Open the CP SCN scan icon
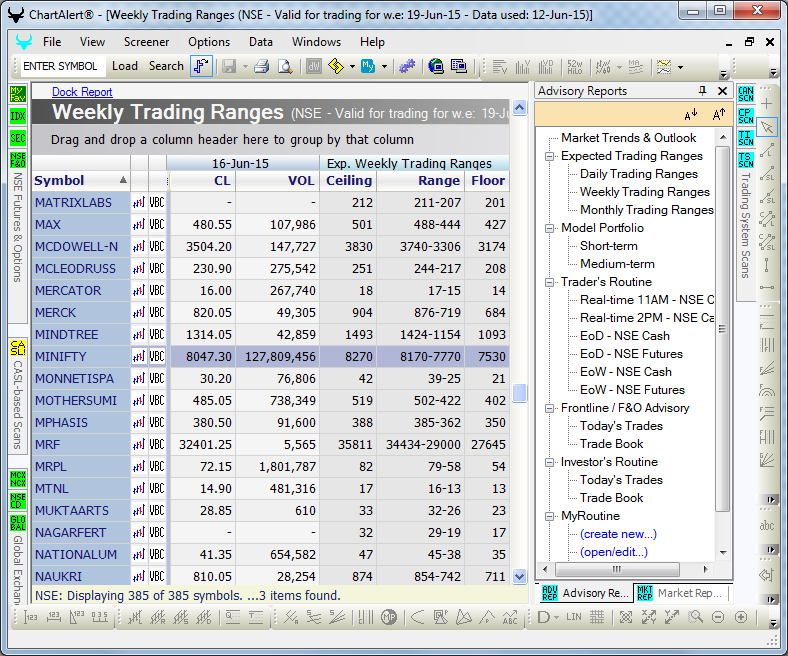Screen dimensions: 788x656 click(x=746, y=116)
